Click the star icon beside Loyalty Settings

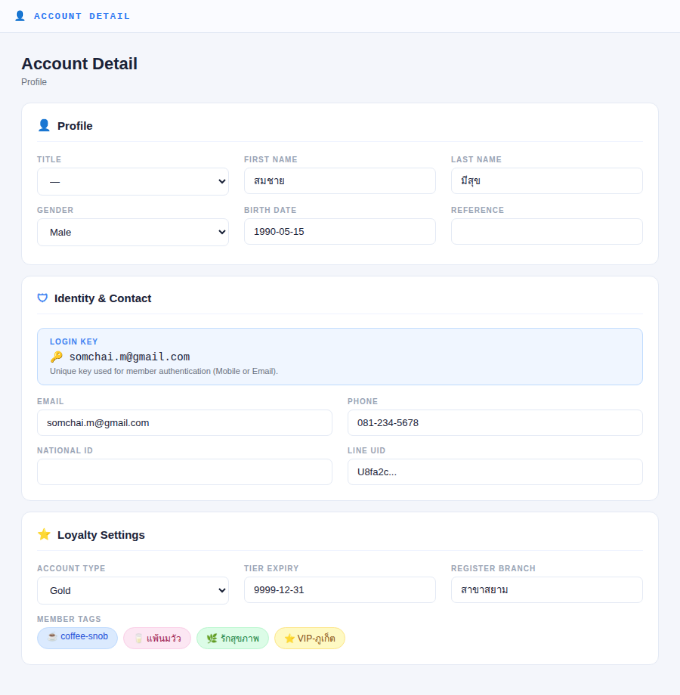pos(44,534)
